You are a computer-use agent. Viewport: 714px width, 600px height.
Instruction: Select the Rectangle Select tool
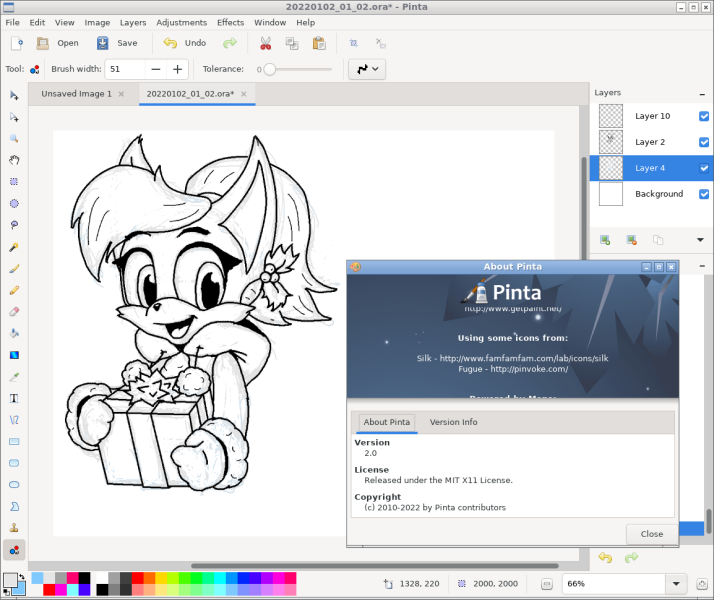(x=14, y=182)
